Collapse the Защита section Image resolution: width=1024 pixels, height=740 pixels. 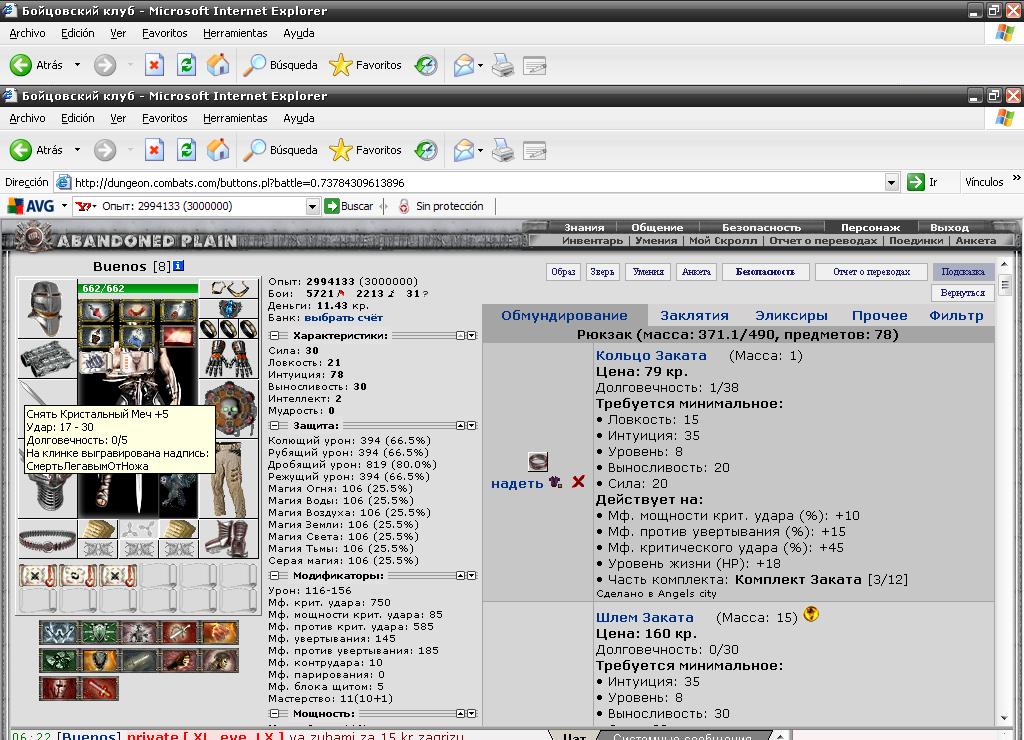[274, 426]
